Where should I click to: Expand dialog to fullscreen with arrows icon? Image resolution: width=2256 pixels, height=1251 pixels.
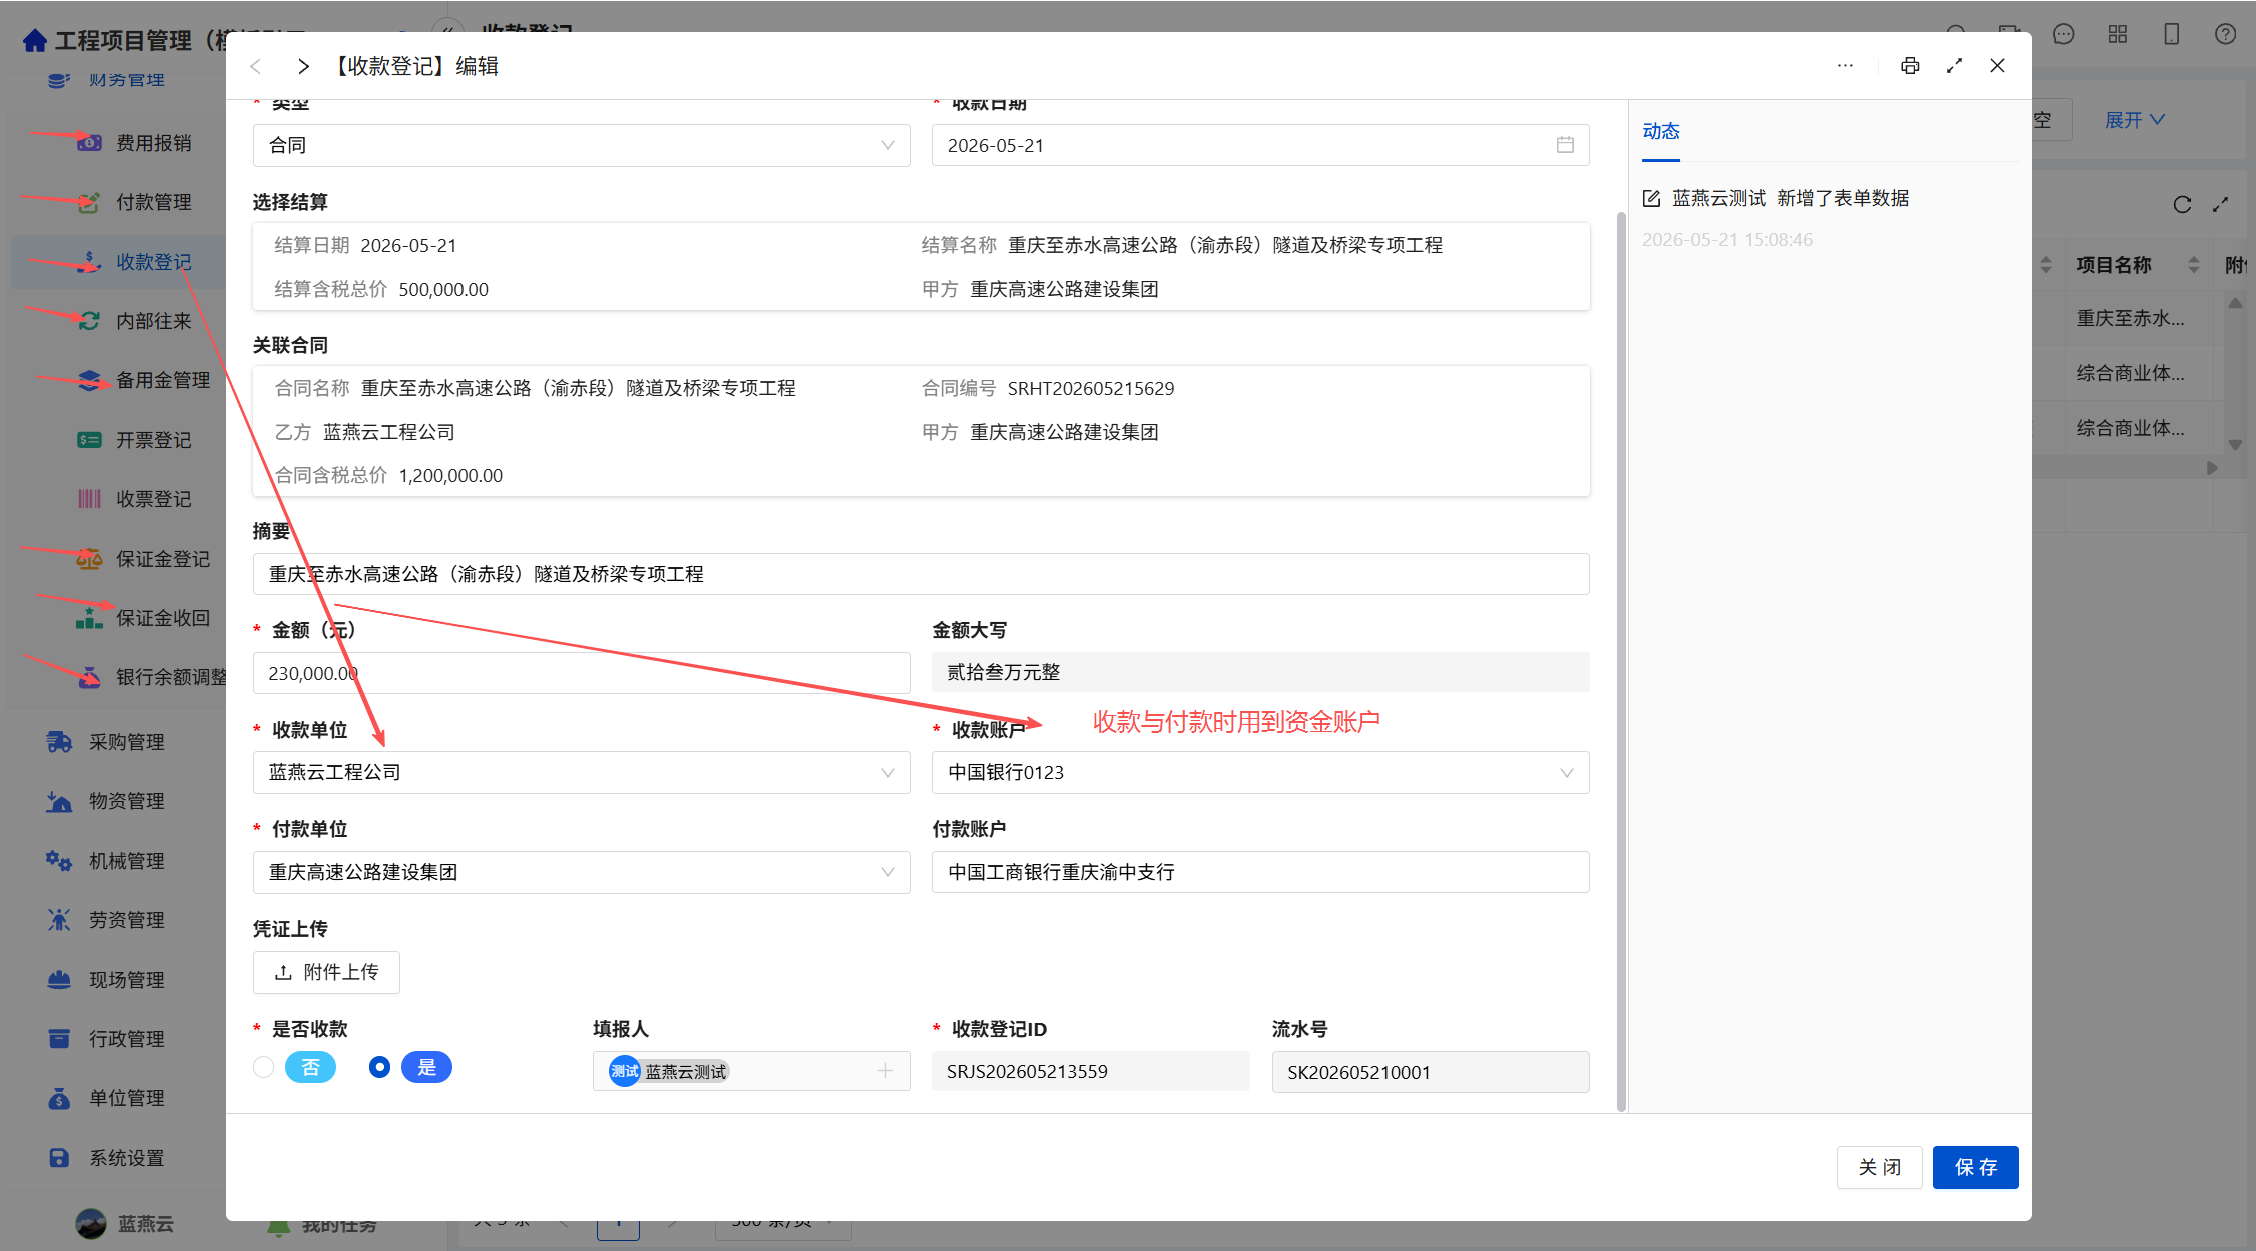pyautogui.click(x=1954, y=66)
